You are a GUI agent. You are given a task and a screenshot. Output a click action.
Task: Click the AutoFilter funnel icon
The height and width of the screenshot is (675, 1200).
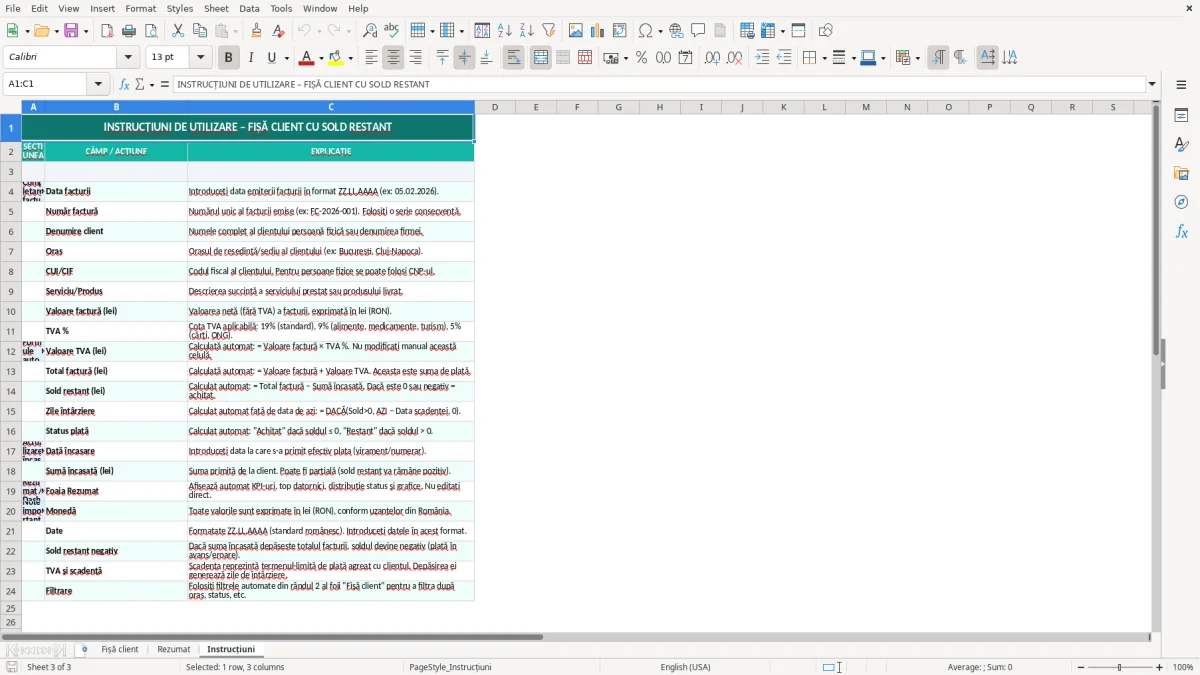[x=549, y=31]
